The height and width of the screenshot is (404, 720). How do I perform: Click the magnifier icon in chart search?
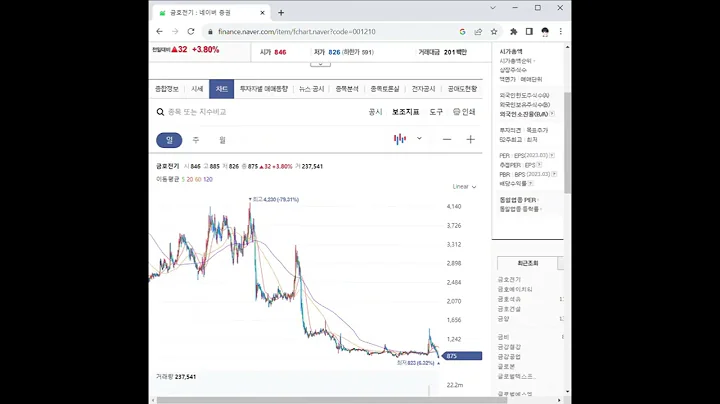(x=160, y=112)
